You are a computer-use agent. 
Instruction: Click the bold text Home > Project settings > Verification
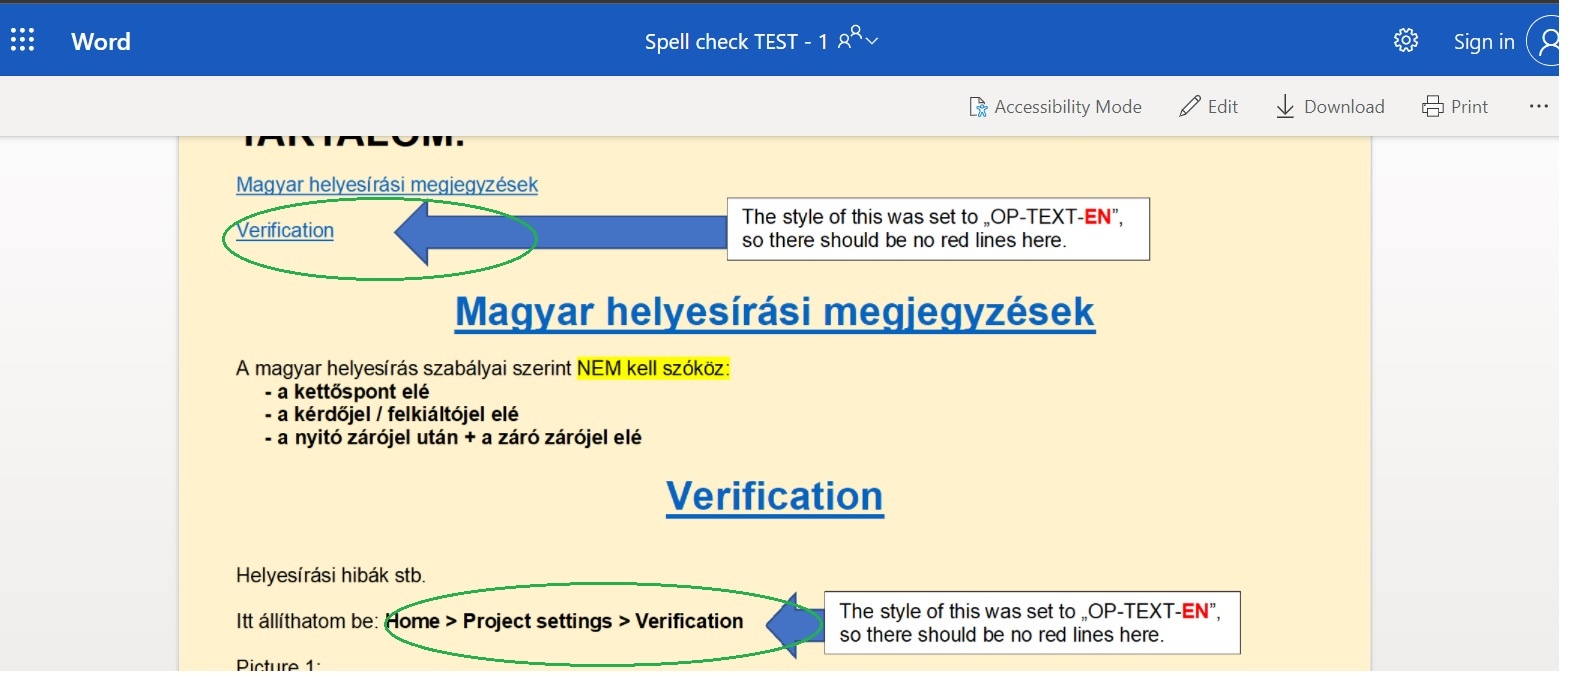tap(565, 621)
